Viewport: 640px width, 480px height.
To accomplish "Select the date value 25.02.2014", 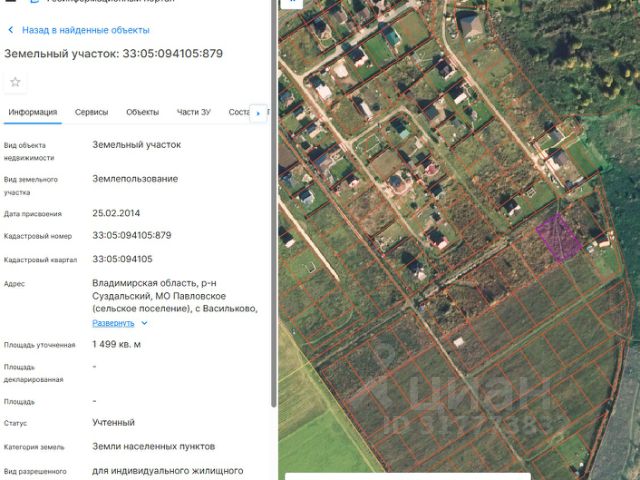I will 116,213.
